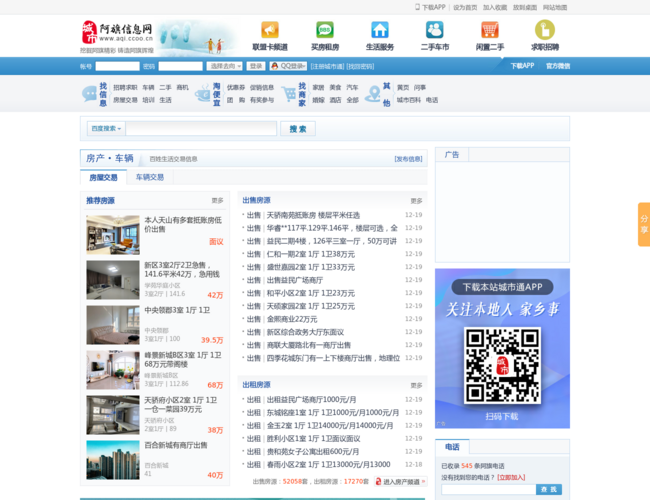Click 更多 next to 推荐房源
This screenshot has height=500, width=650.
pos(217,201)
